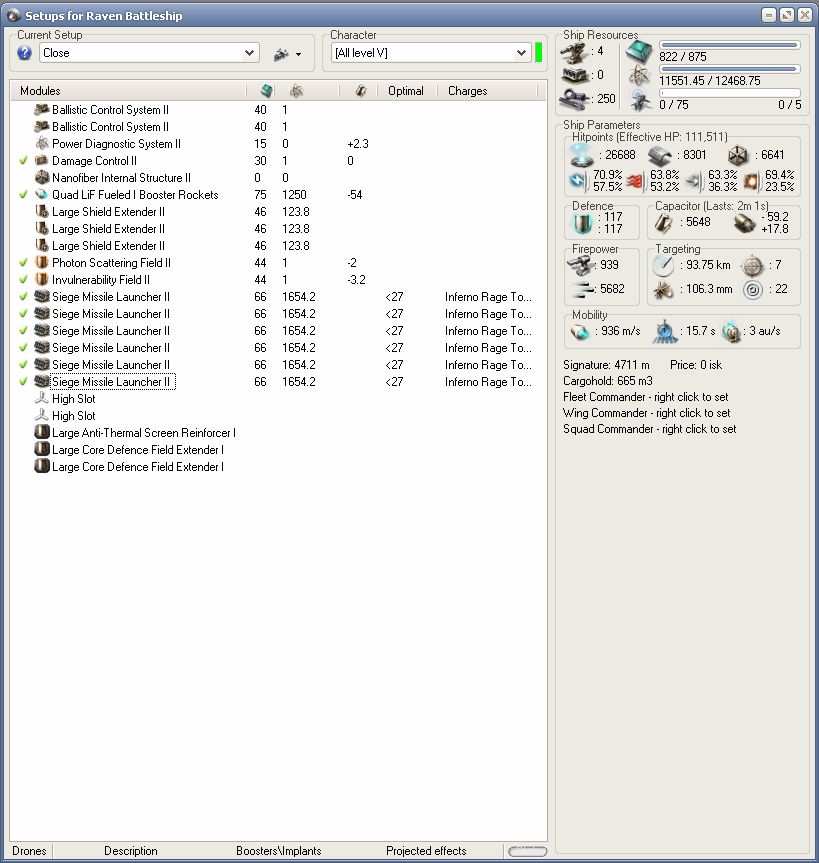The image size is (819, 863).
Task: Click the launcher hardpoints icon showing 0
Action: [x=575, y=75]
